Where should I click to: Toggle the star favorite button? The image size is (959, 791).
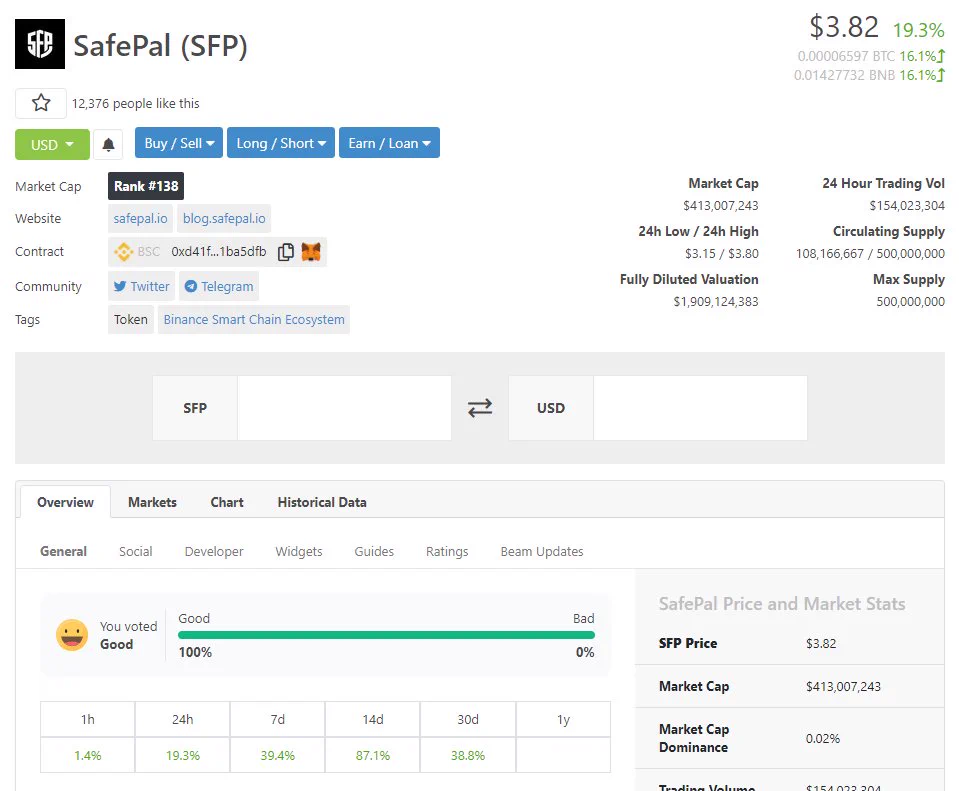point(41,103)
